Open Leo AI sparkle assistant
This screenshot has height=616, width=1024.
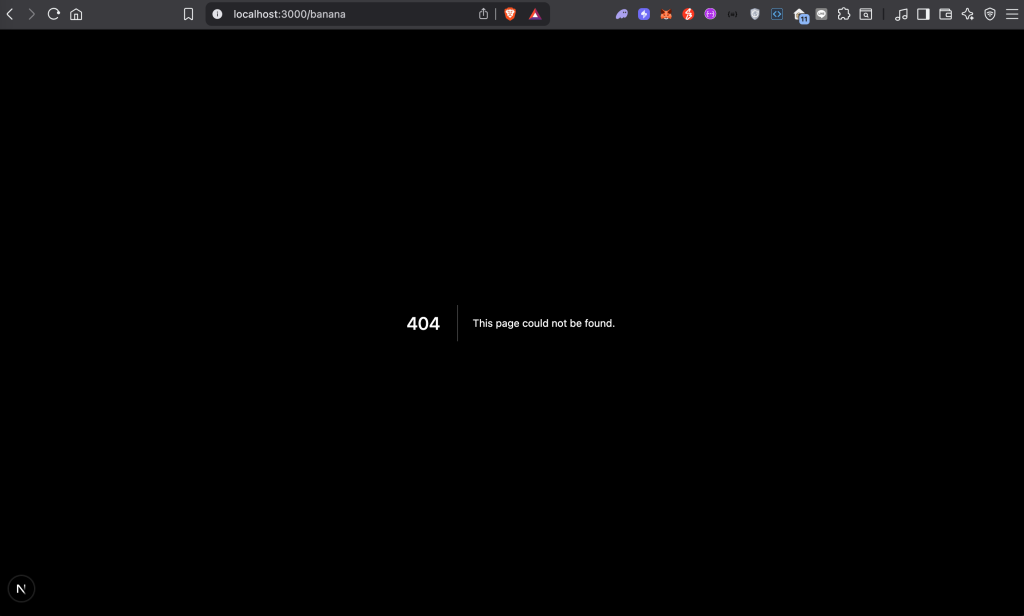[x=968, y=14]
